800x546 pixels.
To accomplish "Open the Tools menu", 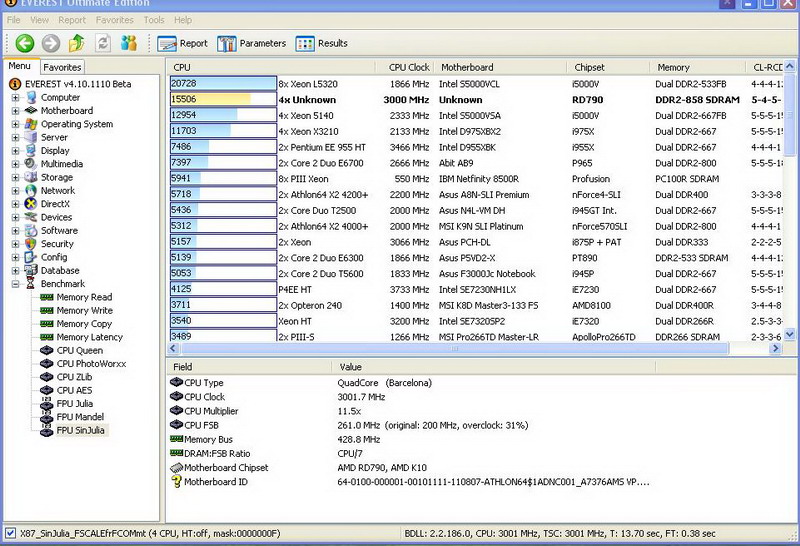I will (x=154, y=20).
